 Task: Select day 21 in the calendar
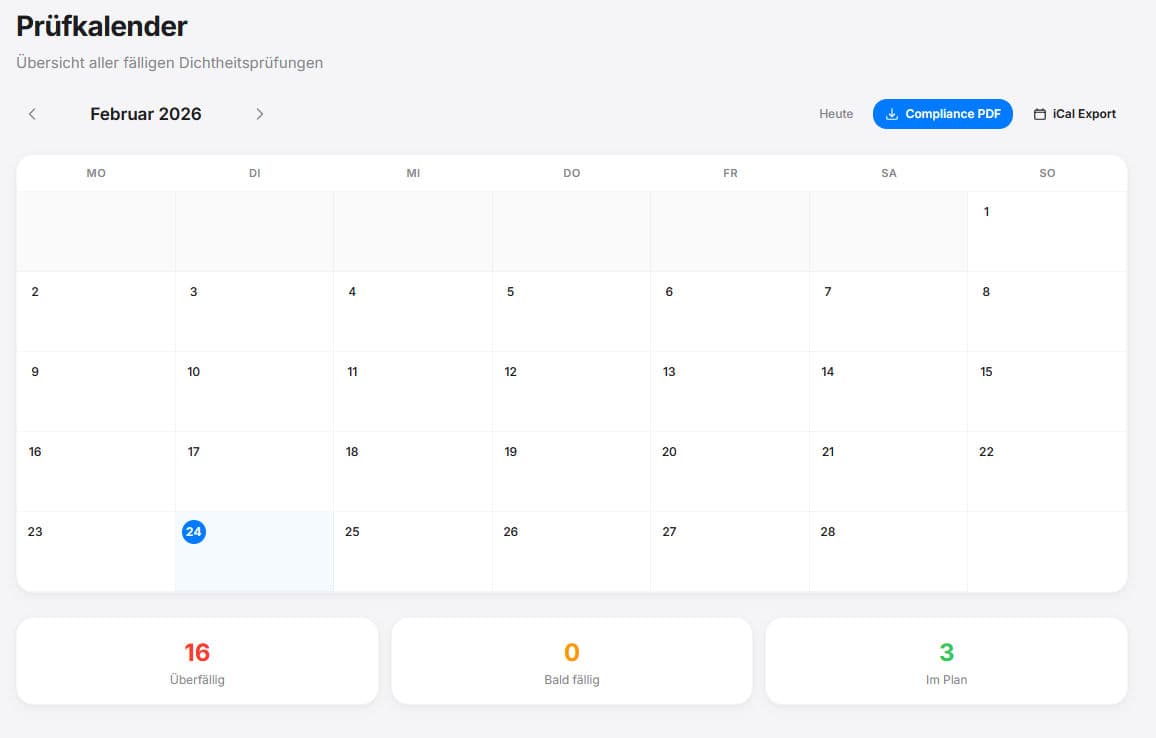[888, 472]
